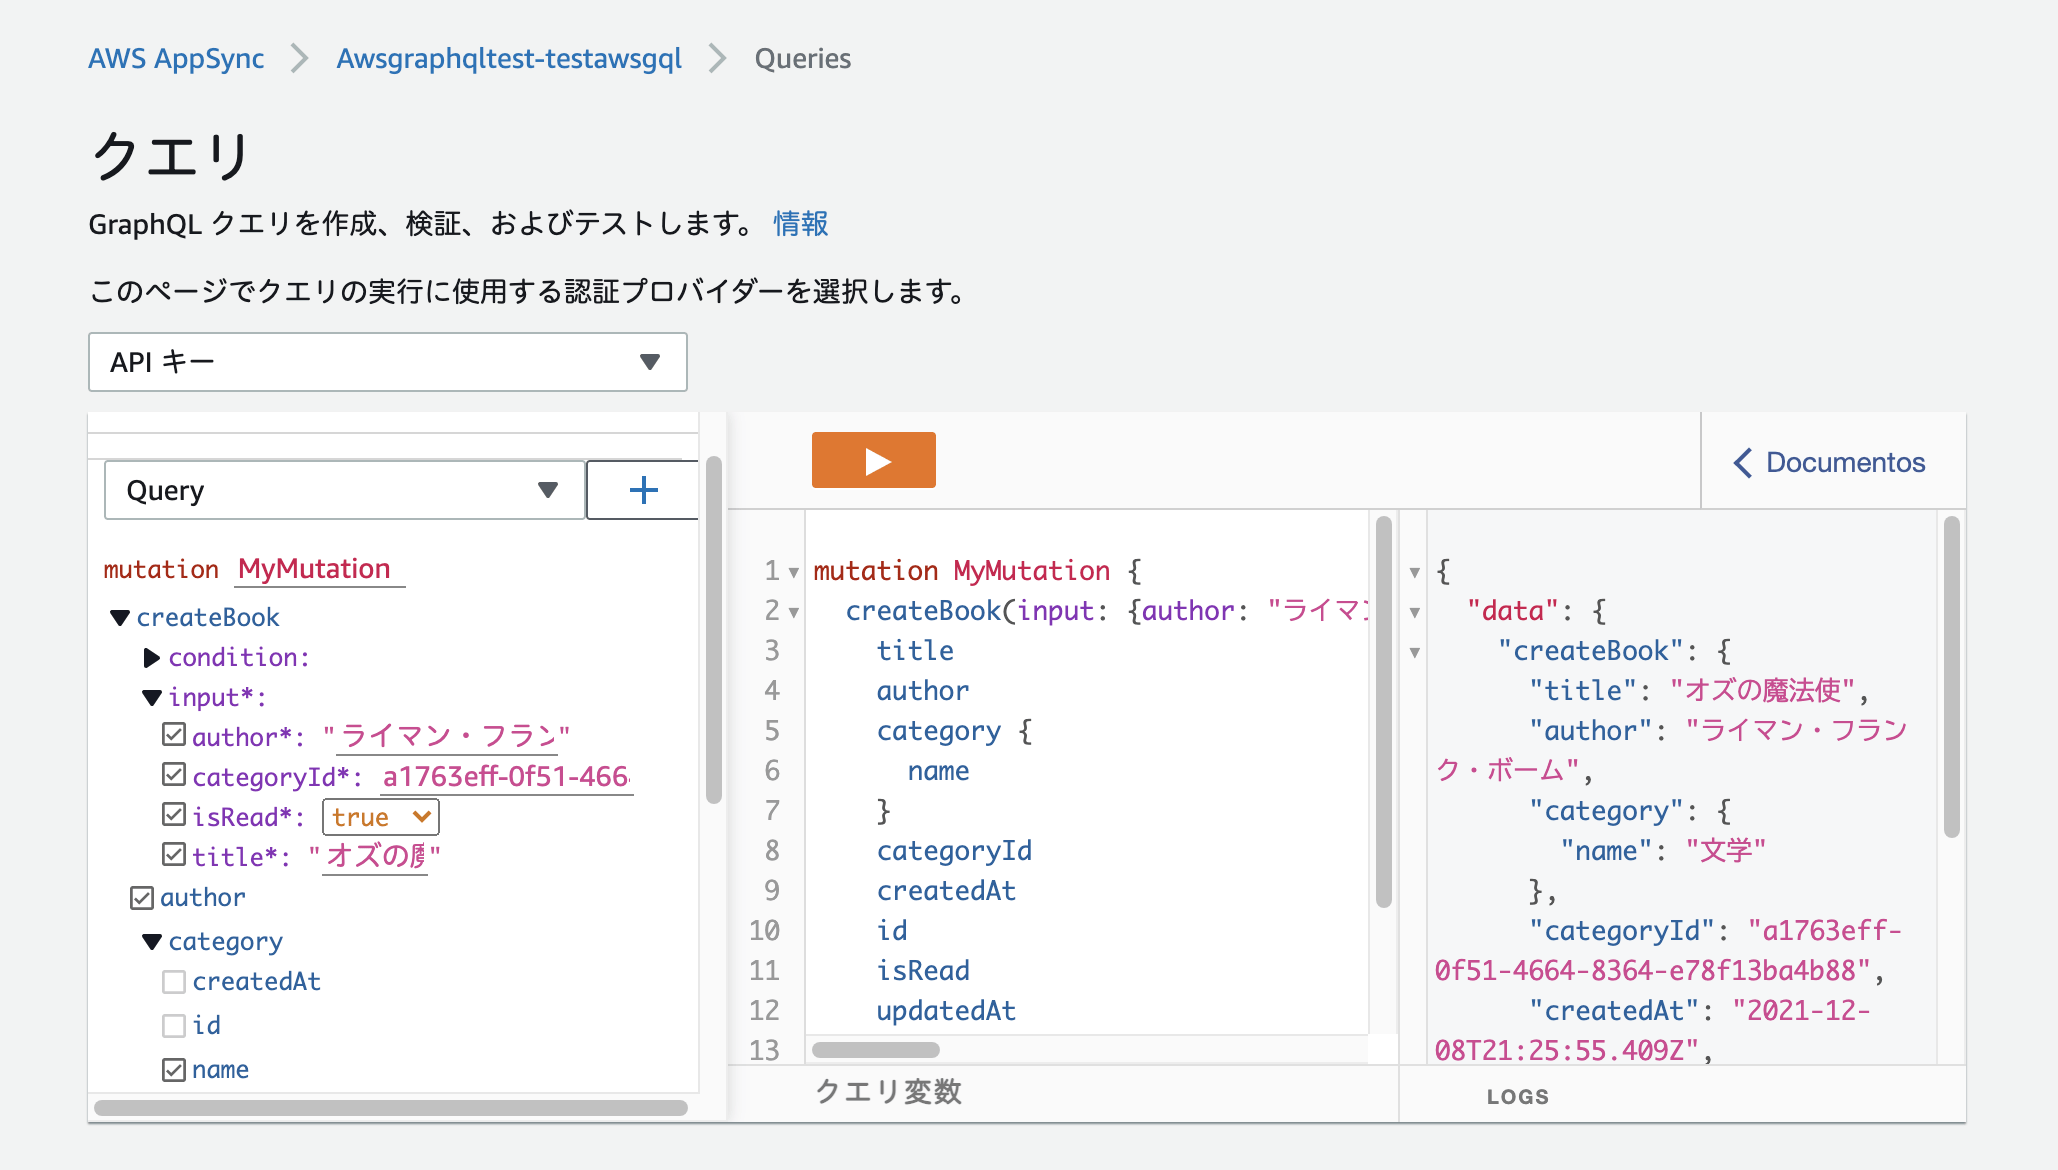Click the Queries breadcrumb text

point(803,58)
